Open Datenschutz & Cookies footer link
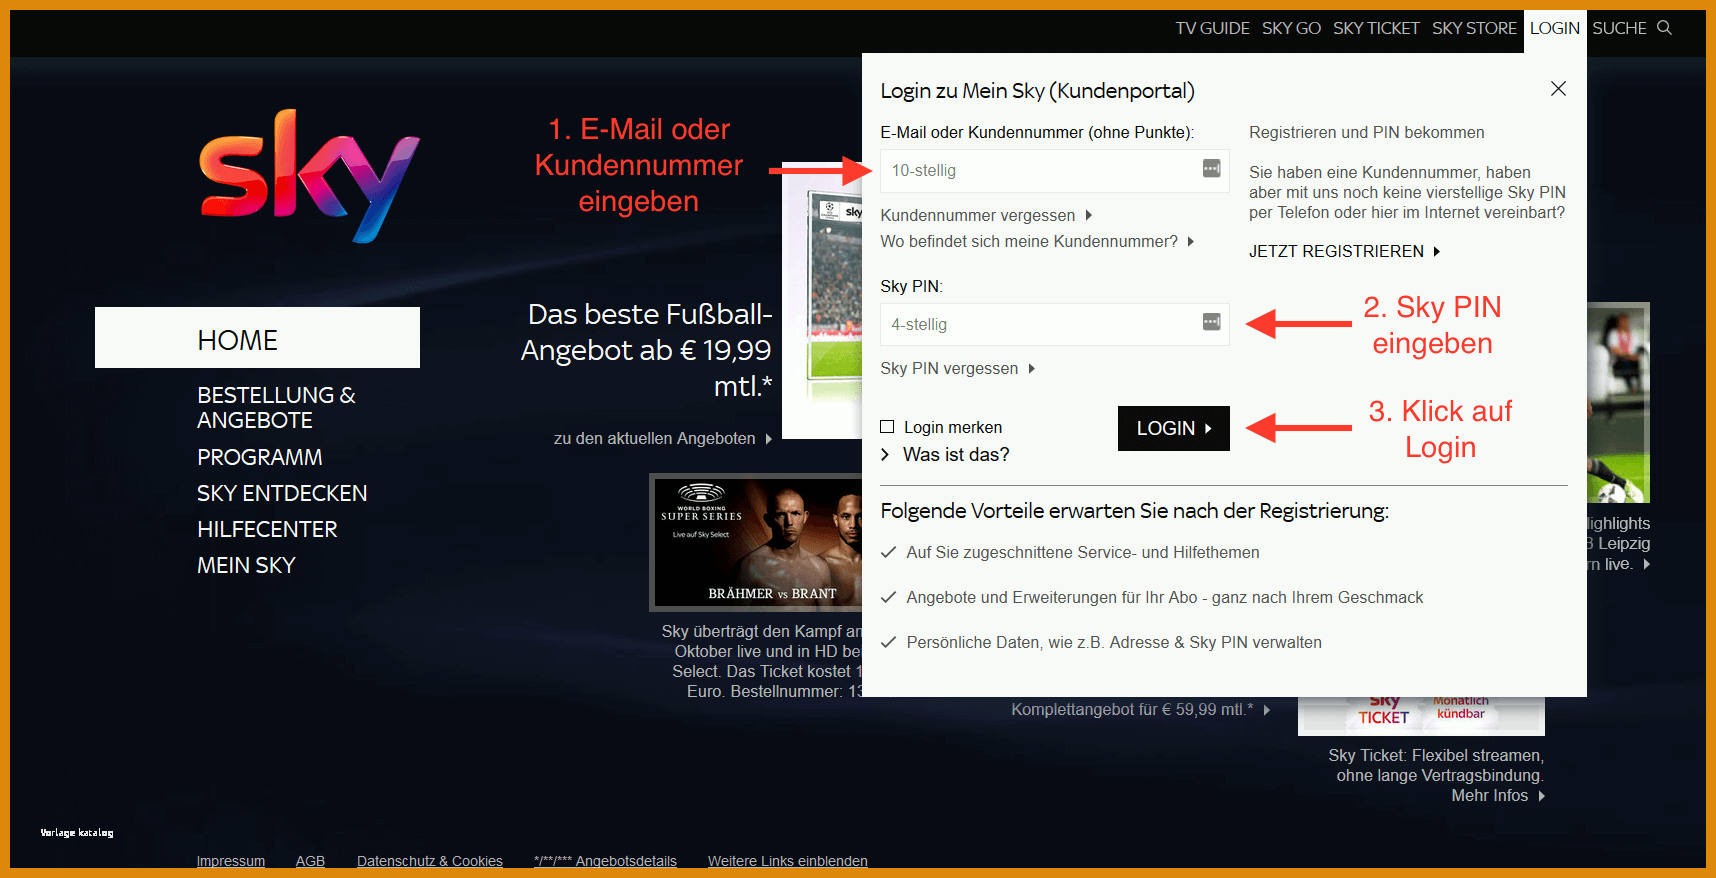This screenshot has width=1716, height=878. pos(430,861)
